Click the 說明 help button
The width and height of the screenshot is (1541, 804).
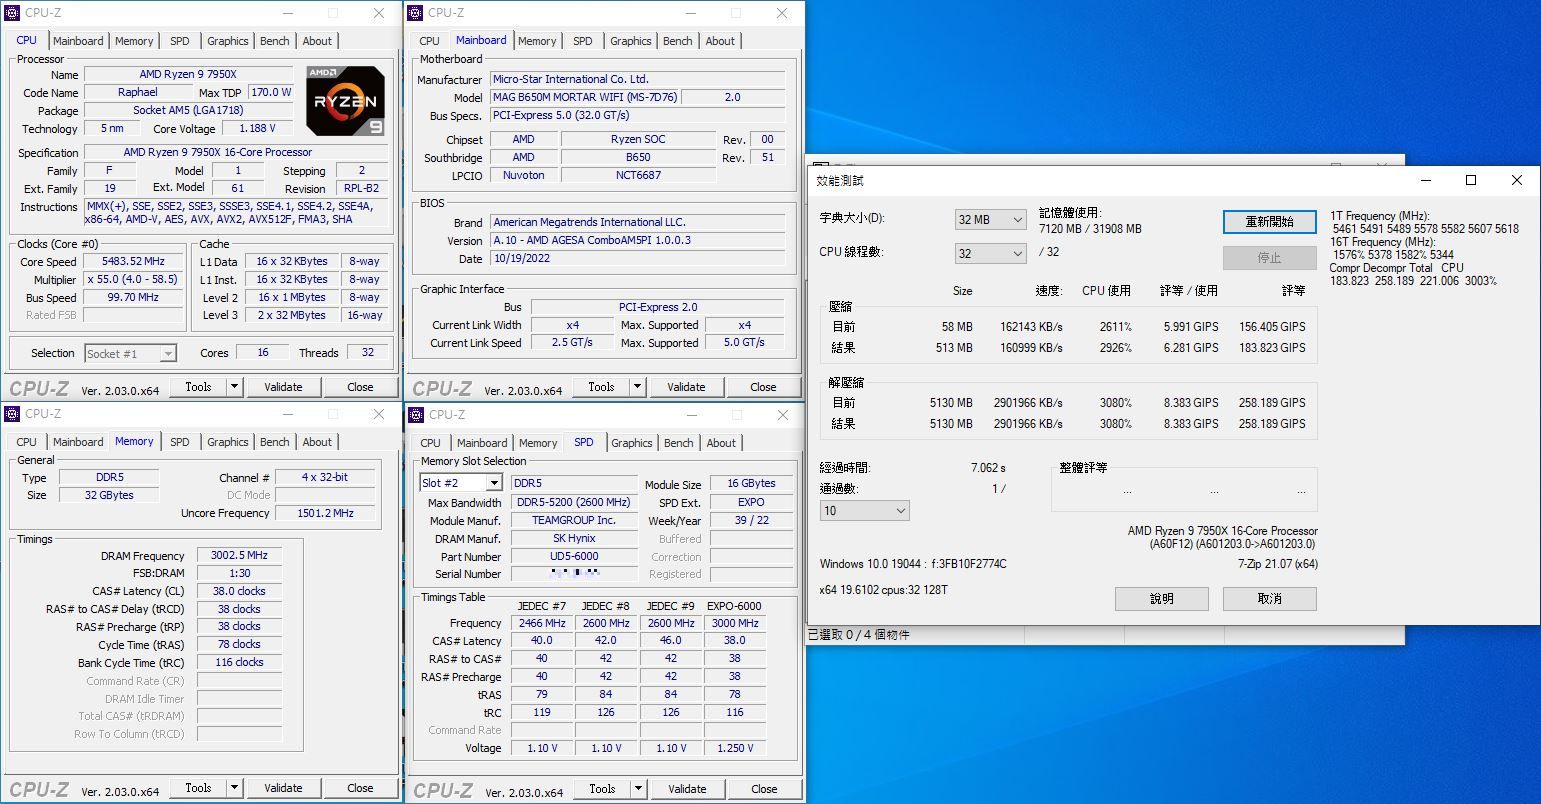click(x=1162, y=599)
